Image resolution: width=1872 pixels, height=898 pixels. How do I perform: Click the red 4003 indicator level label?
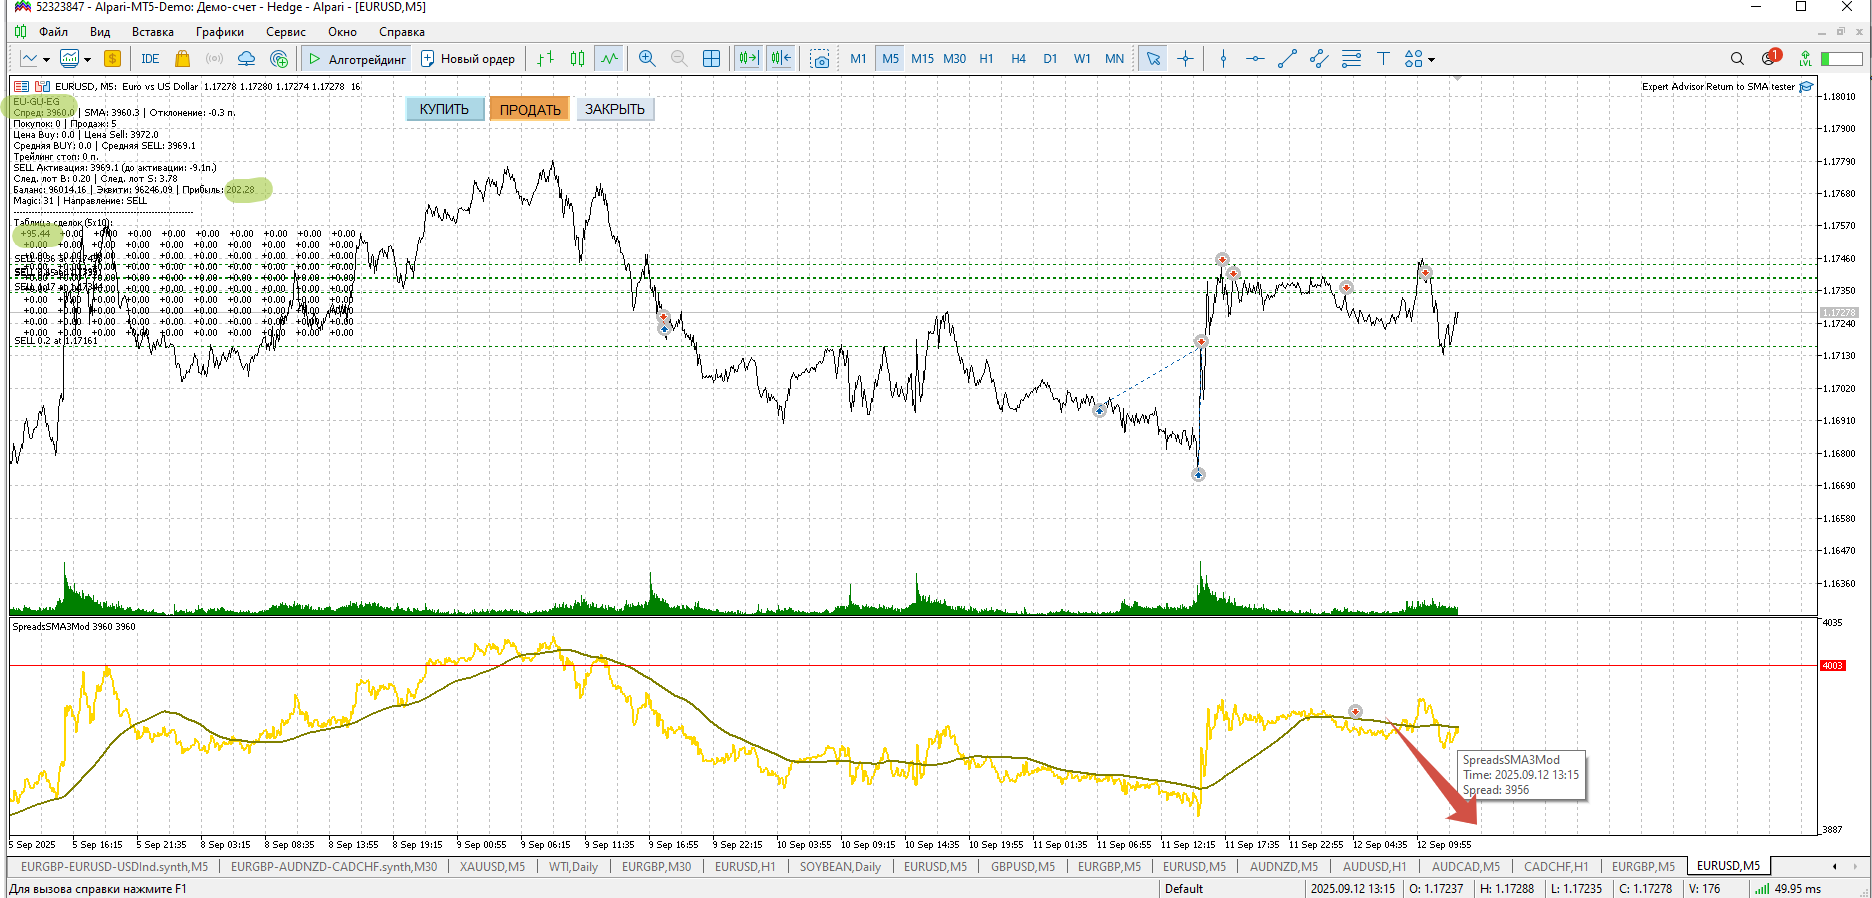point(1832,665)
